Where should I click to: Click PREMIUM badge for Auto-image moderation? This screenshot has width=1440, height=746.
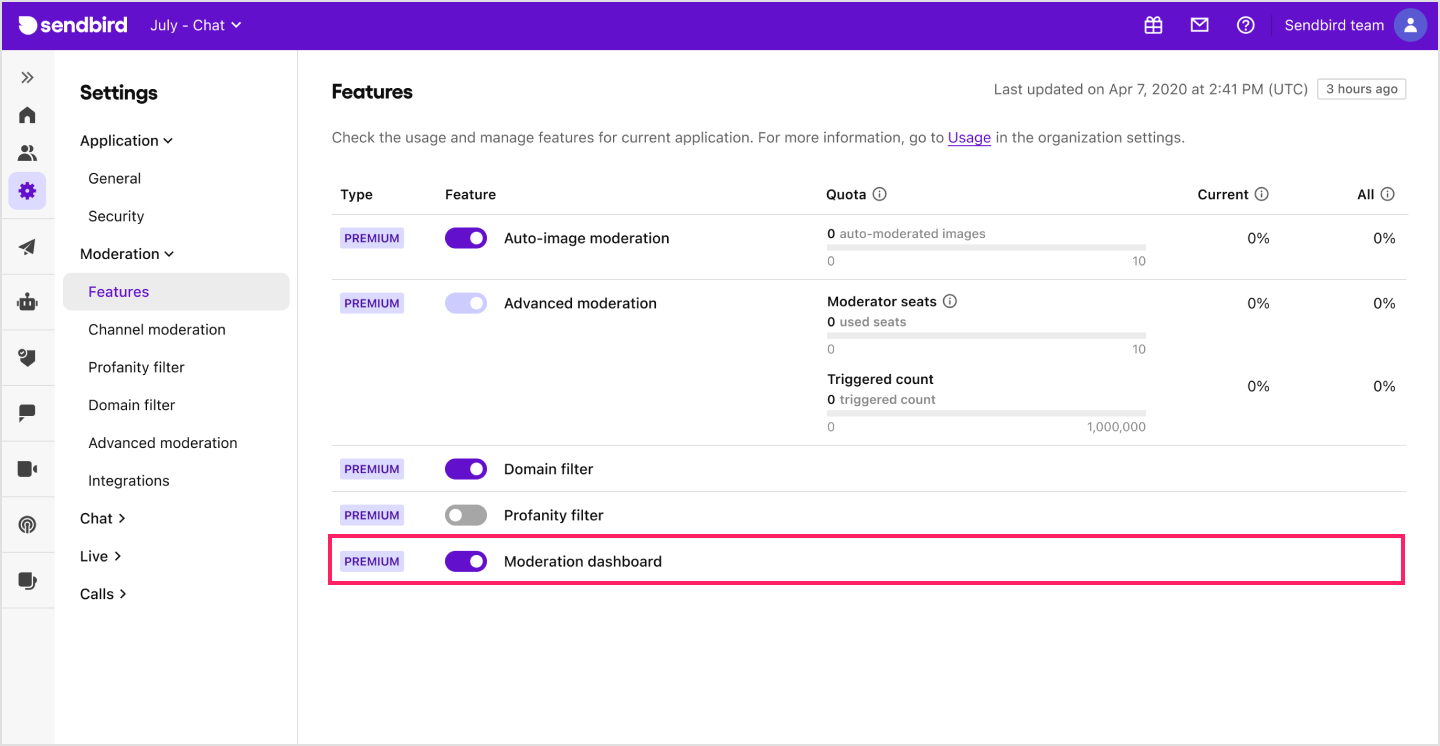pos(372,238)
